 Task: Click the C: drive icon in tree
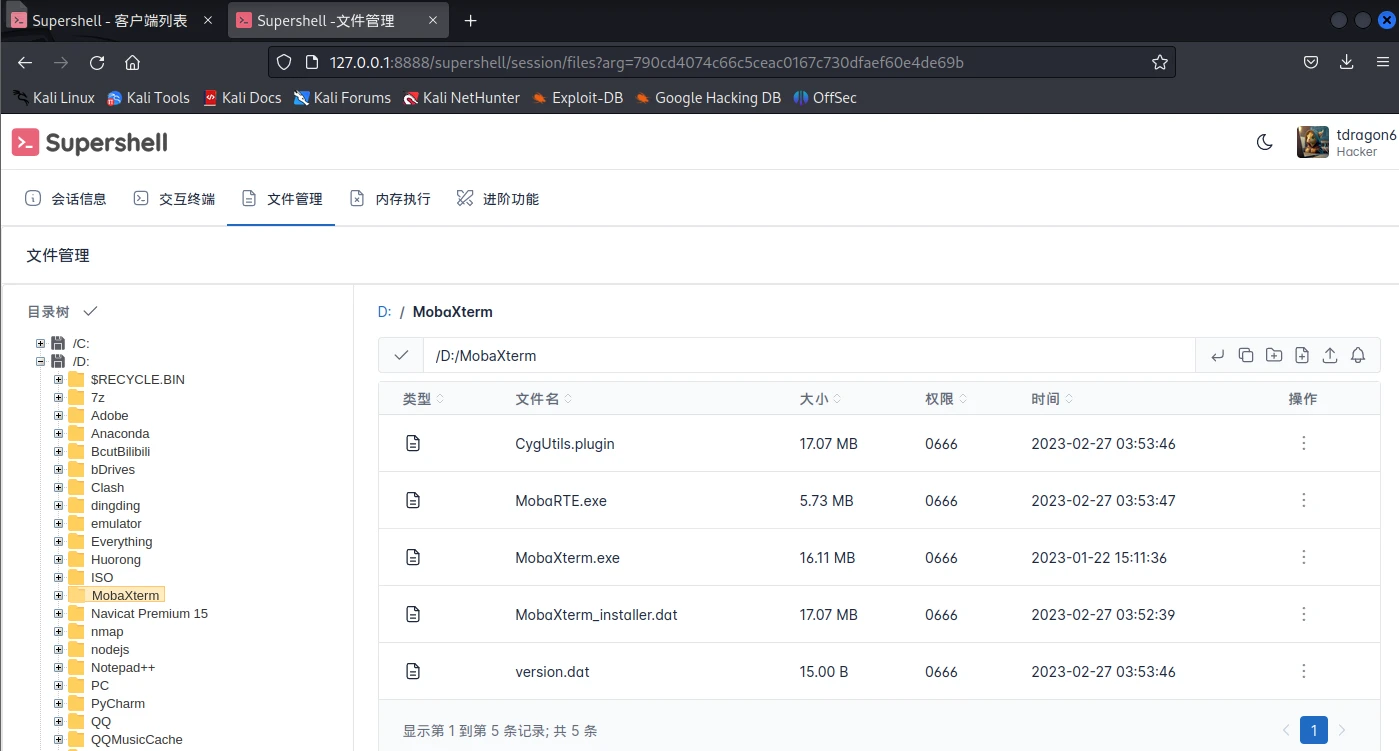[58, 343]
